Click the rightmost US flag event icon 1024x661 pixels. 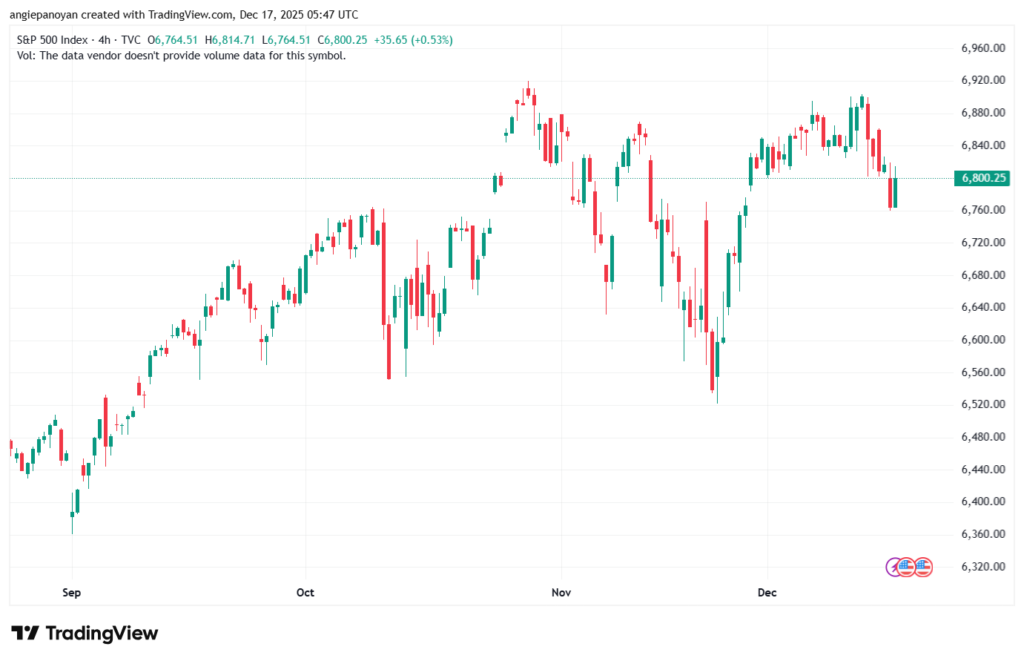(x=923, y=567)
